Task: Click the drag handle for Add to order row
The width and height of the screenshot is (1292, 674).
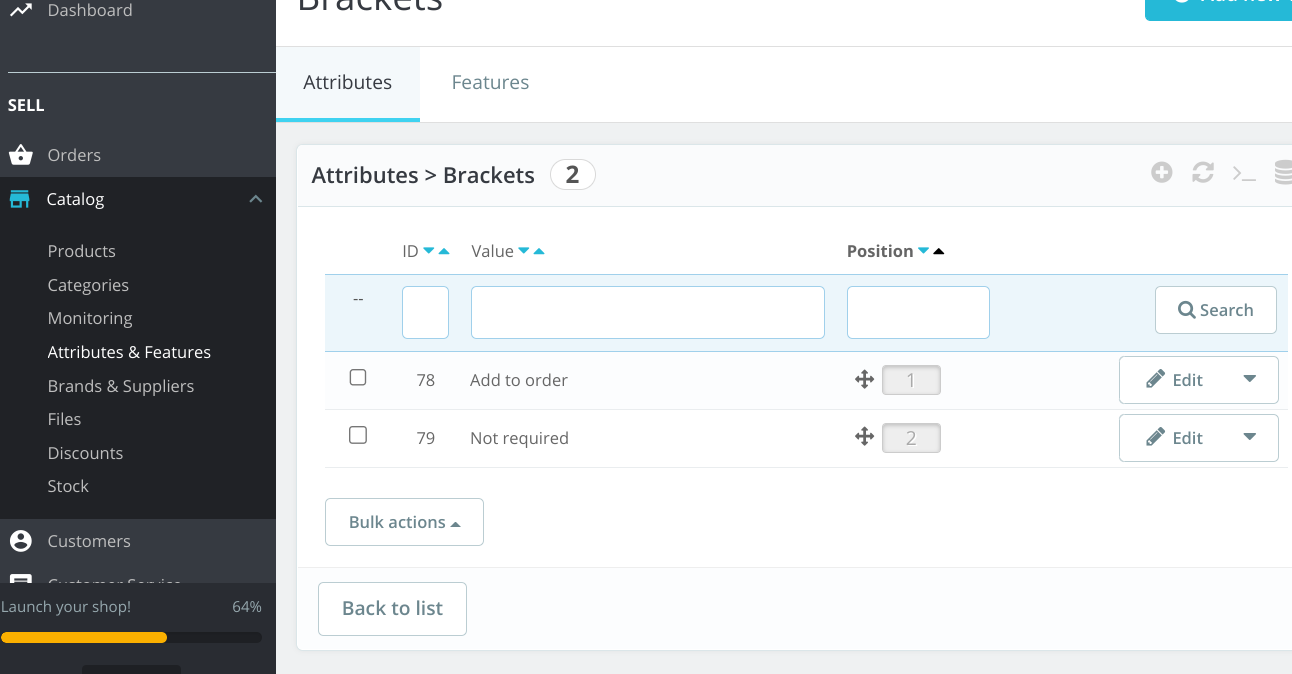Action: 865,380
